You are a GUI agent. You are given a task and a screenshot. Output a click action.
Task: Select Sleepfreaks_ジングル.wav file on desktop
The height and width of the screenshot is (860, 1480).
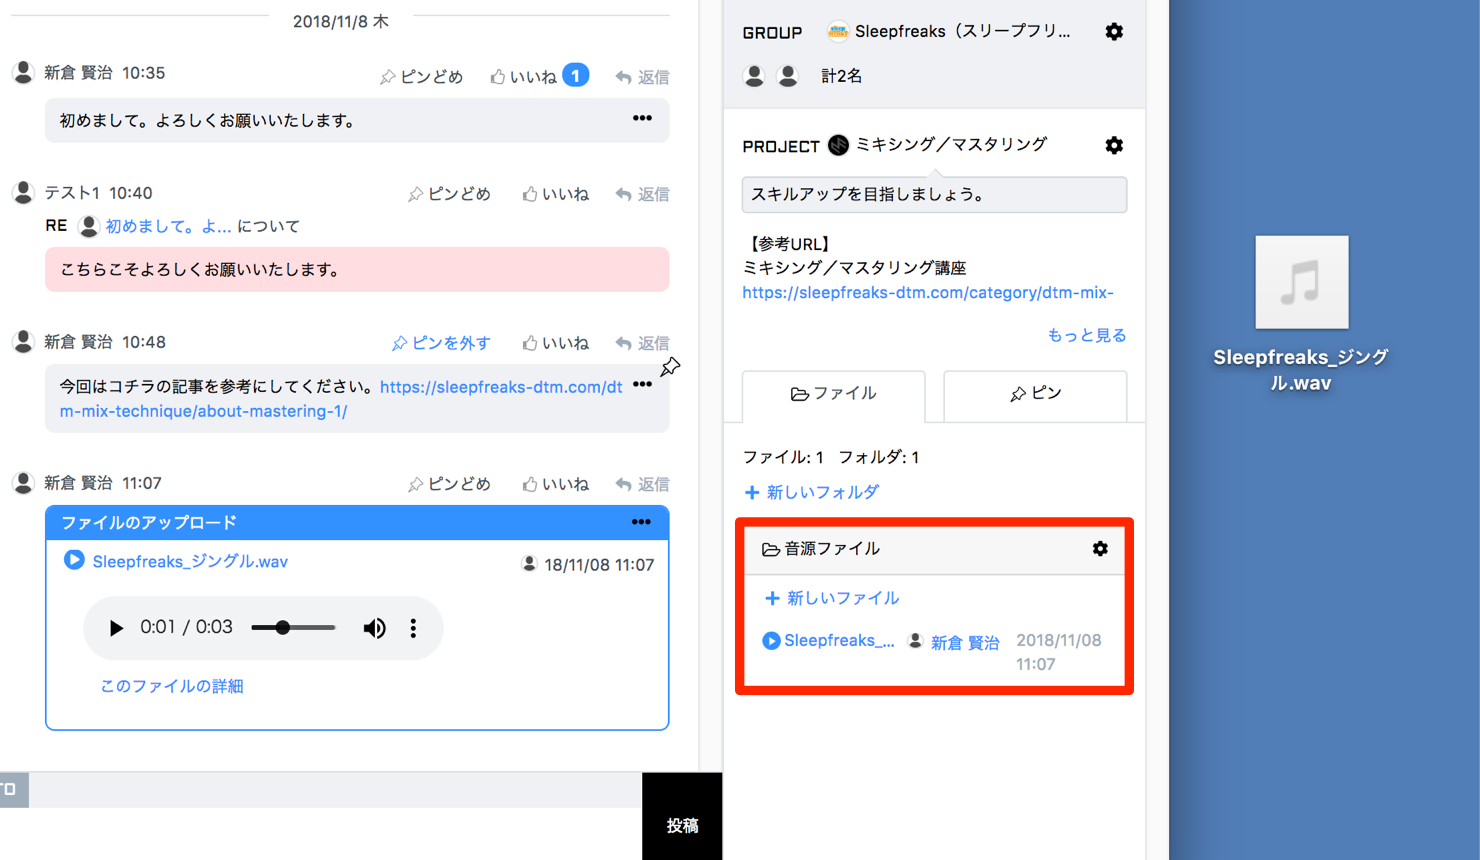click(x=1301, y=314)
